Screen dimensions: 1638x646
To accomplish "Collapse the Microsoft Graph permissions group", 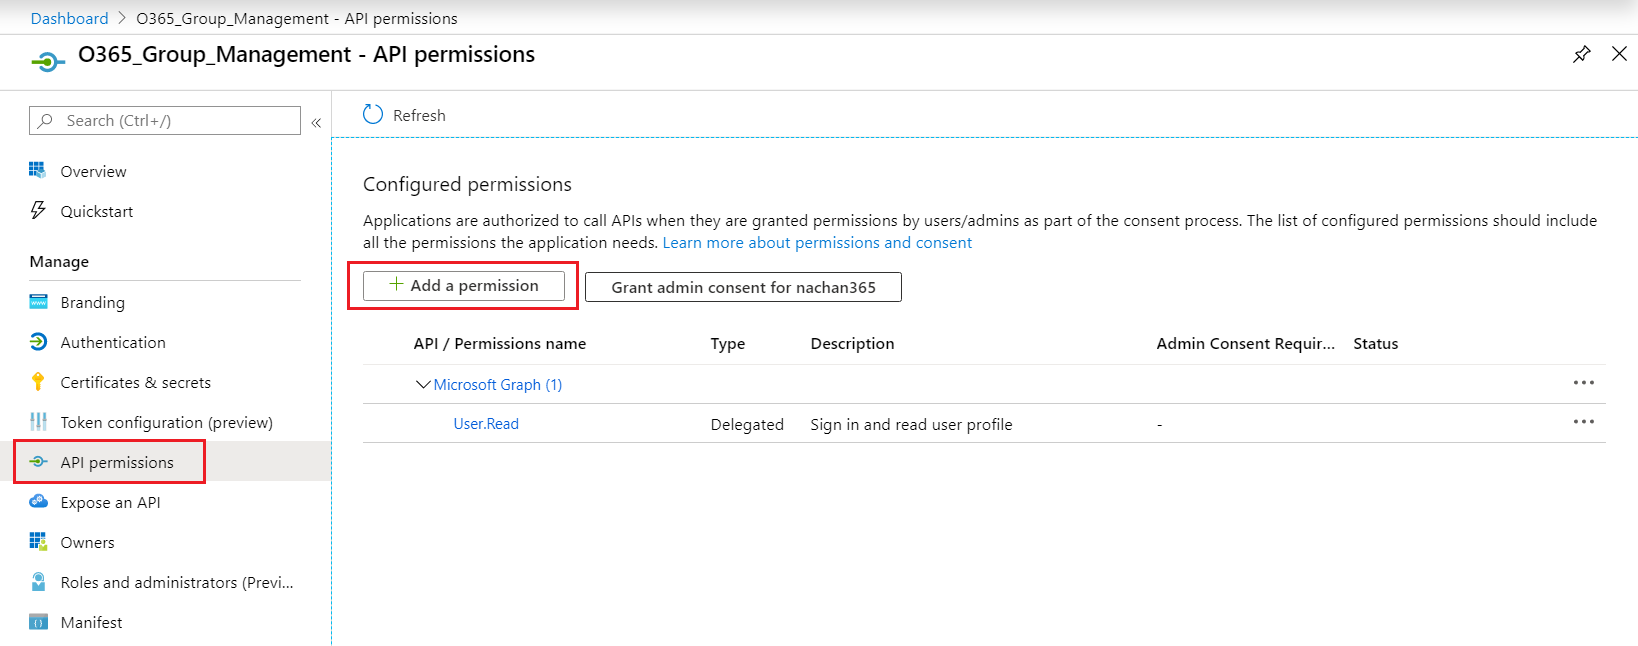I will (423, 384).
